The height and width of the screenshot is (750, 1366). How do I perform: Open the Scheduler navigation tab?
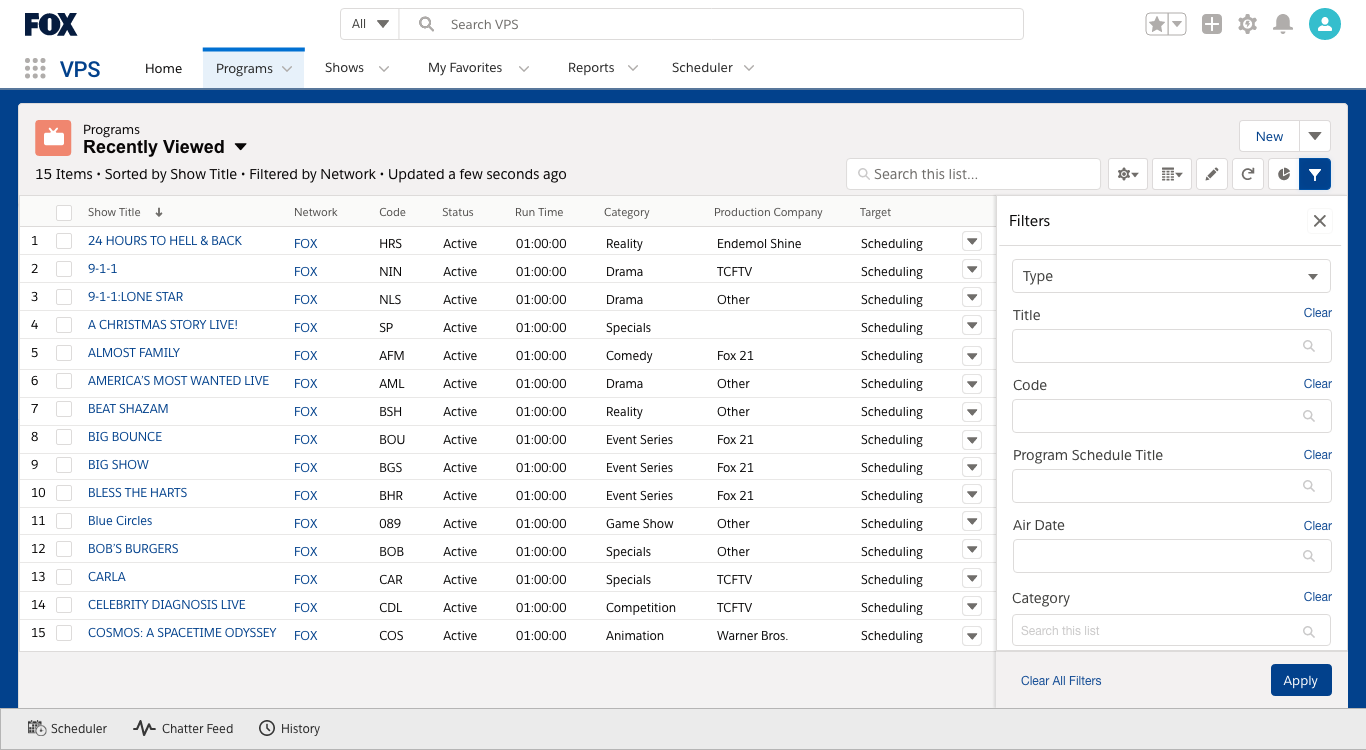(x=702, y=68)
